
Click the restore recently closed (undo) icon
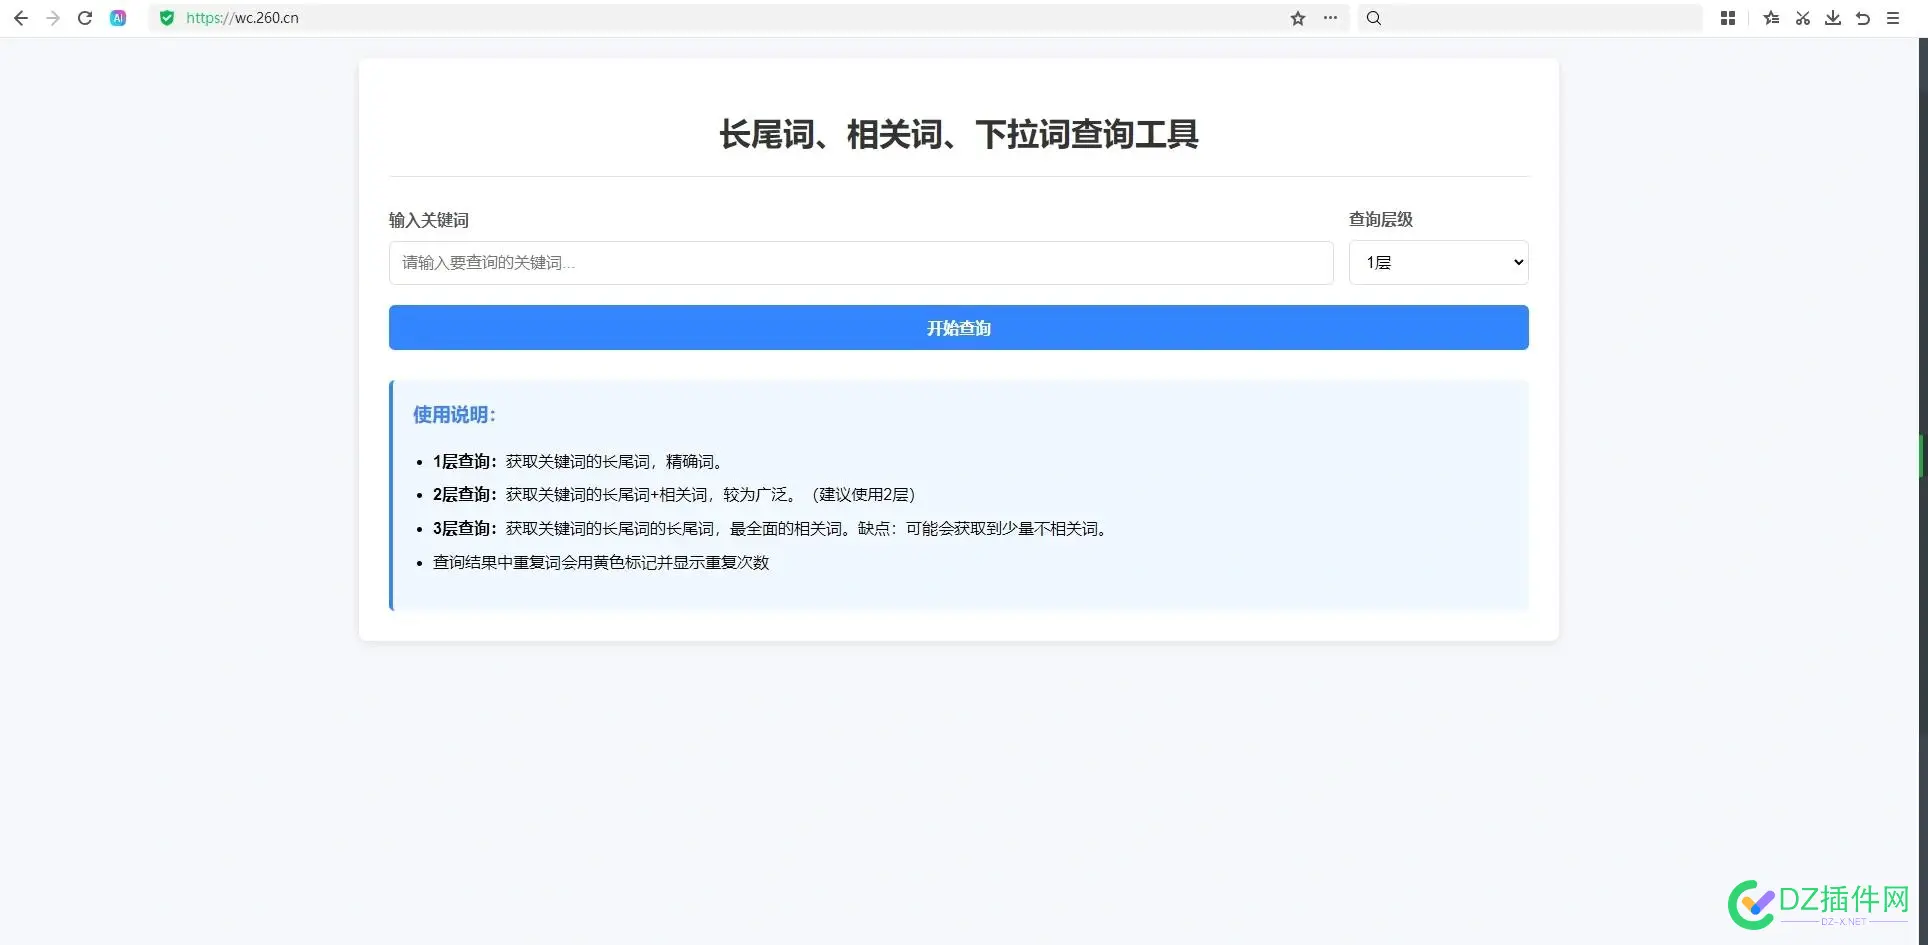1863,18
